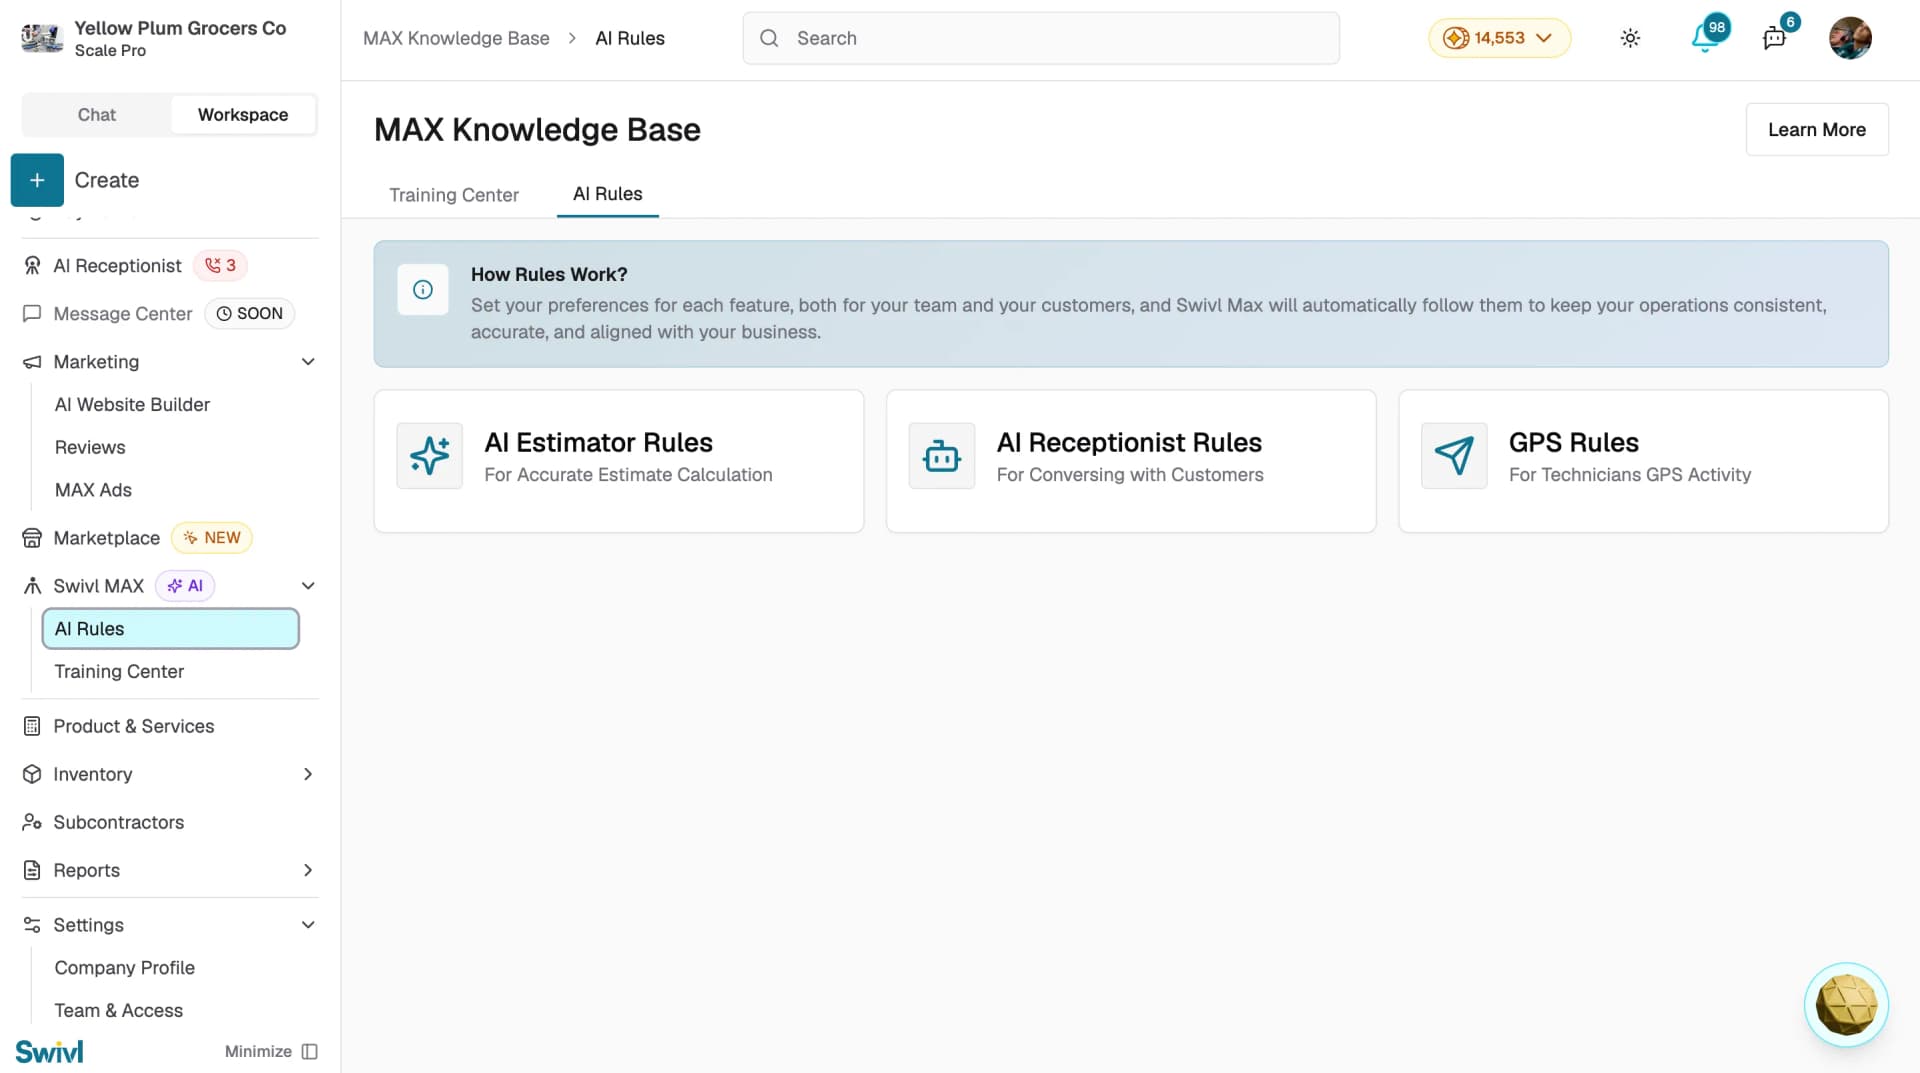The height and width of the screenshot is (1073, 1920).
Task: Click the Minimize sidebar panel icon
Action: click(x=310, y=1052)
